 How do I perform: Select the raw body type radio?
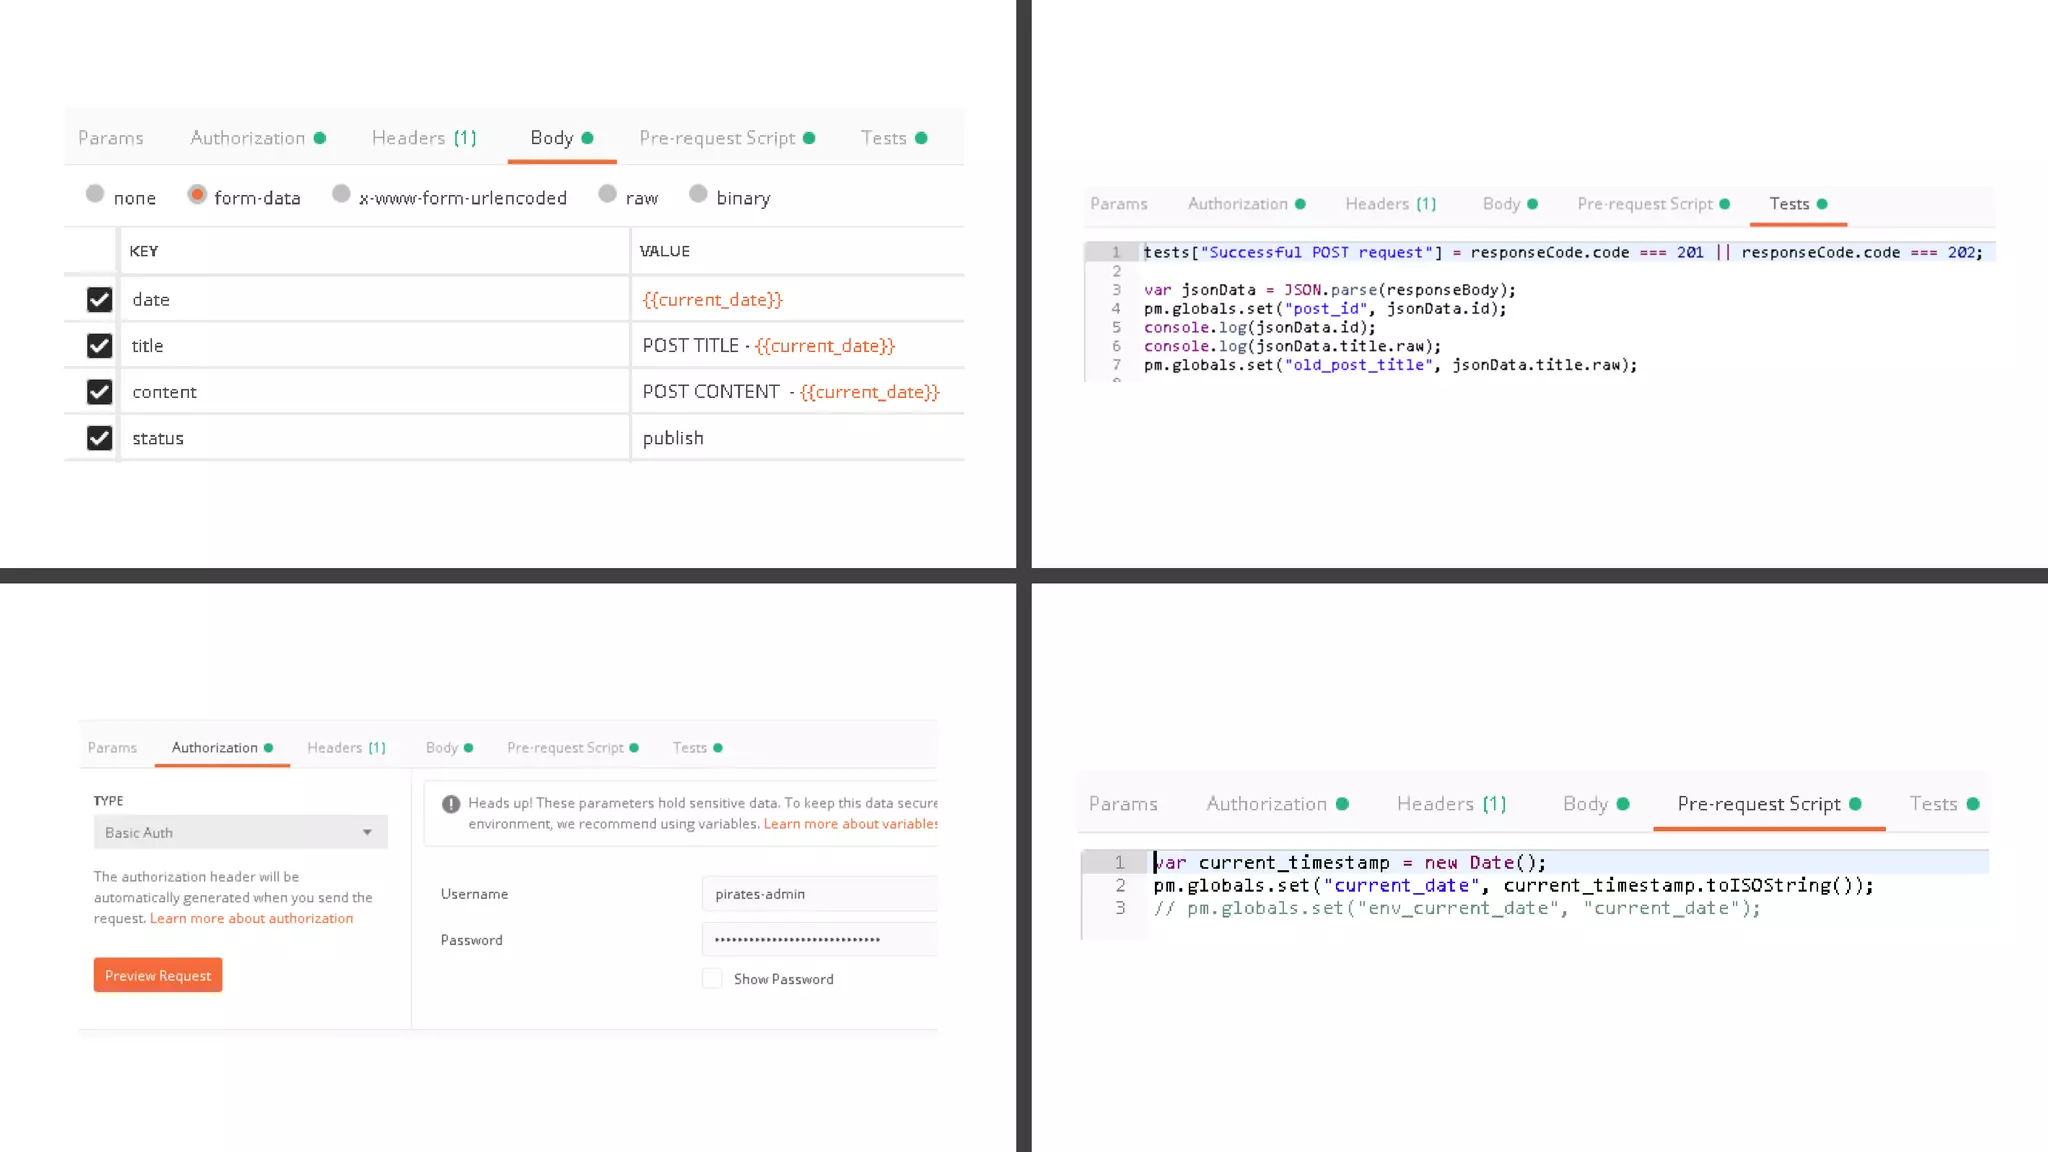point(607,194)
